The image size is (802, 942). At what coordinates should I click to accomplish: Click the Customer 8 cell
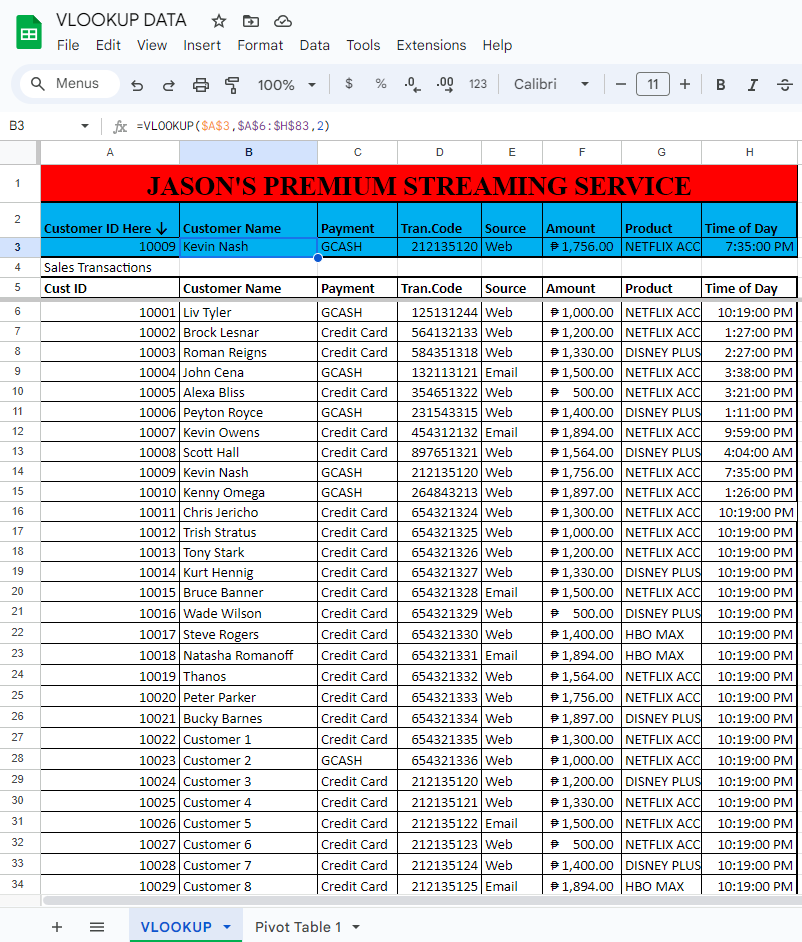[249, 886]
